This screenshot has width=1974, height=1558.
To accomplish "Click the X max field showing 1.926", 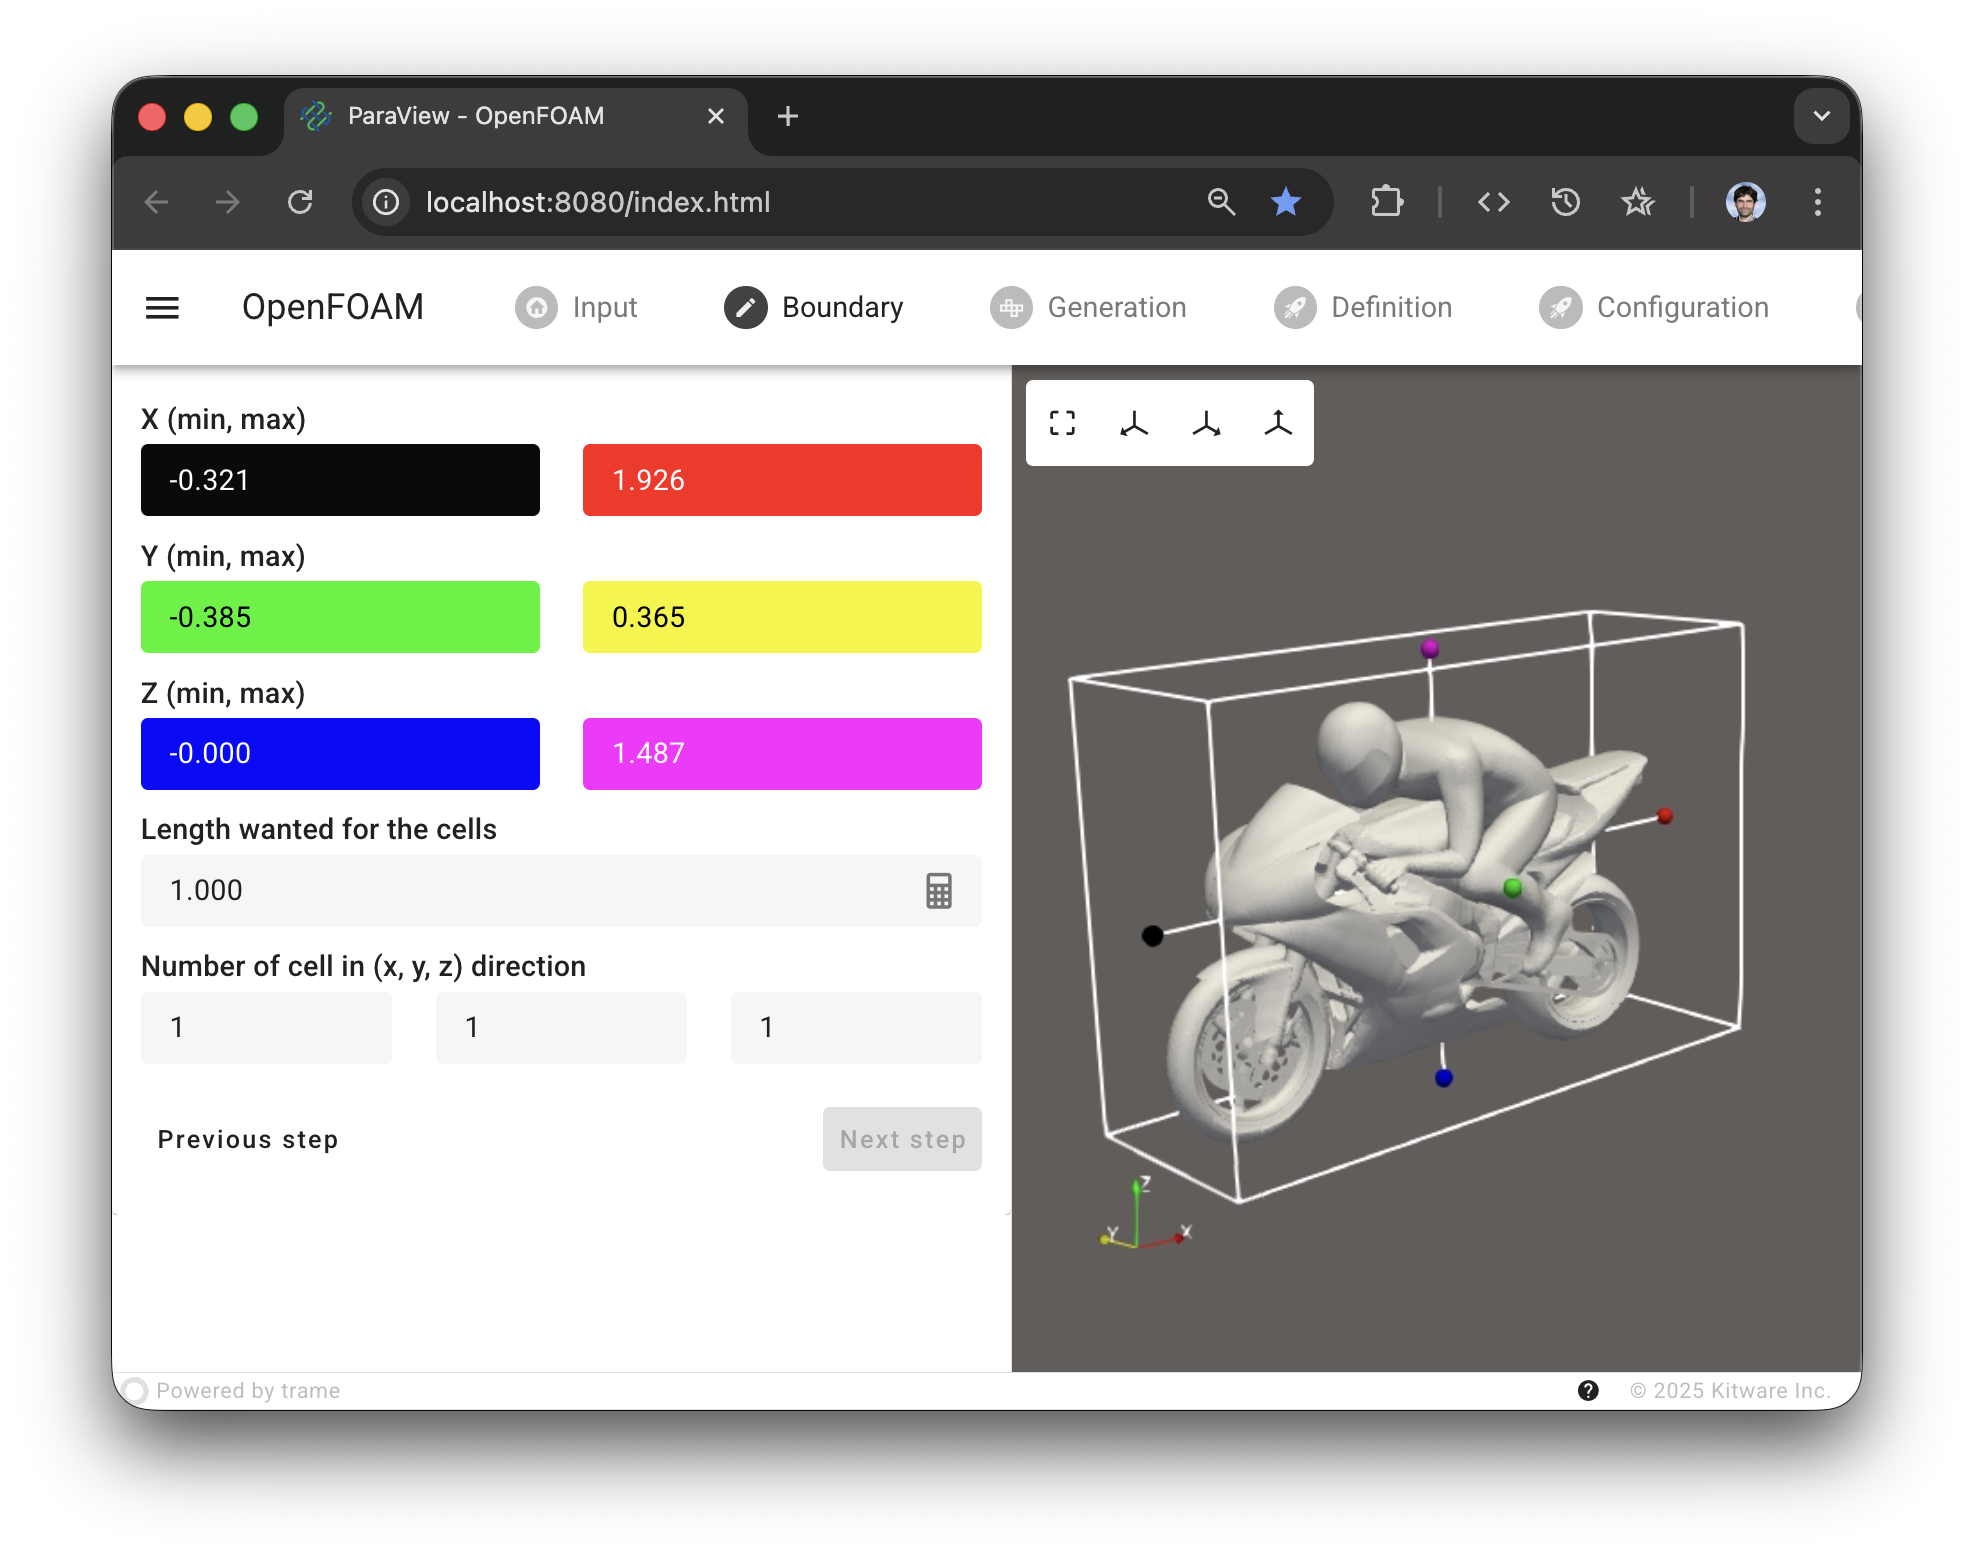I will [x=782, y=480].
